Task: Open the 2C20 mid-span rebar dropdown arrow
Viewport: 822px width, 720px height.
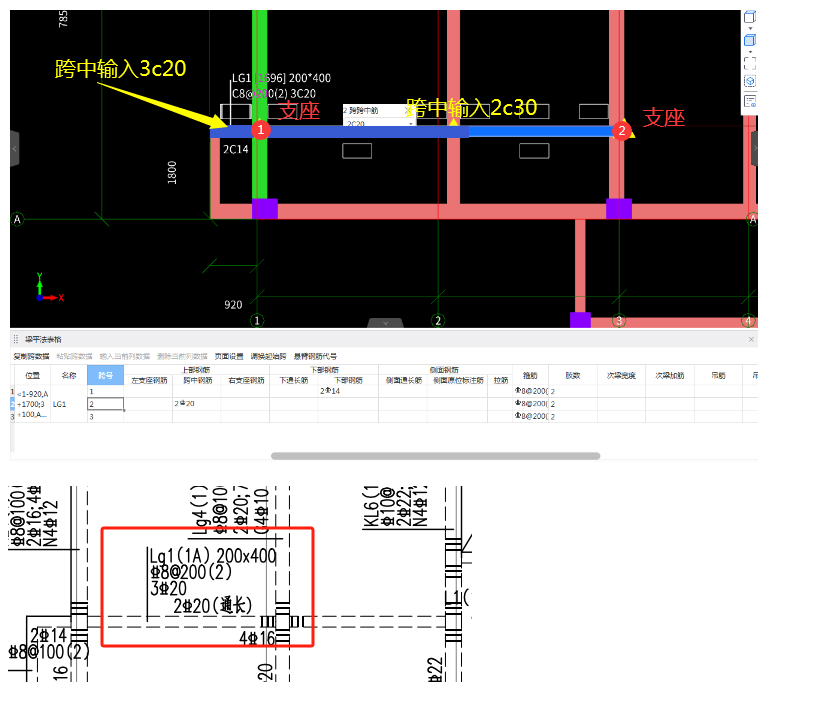Action: (410, 124)
